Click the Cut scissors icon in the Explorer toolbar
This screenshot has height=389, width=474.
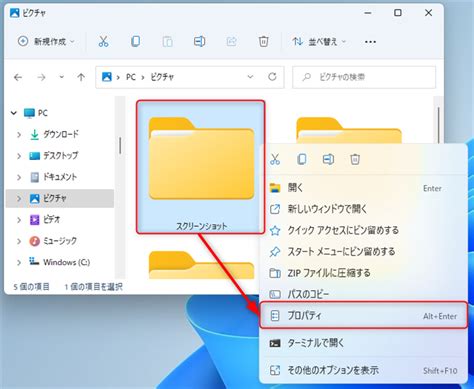point(103,42)
